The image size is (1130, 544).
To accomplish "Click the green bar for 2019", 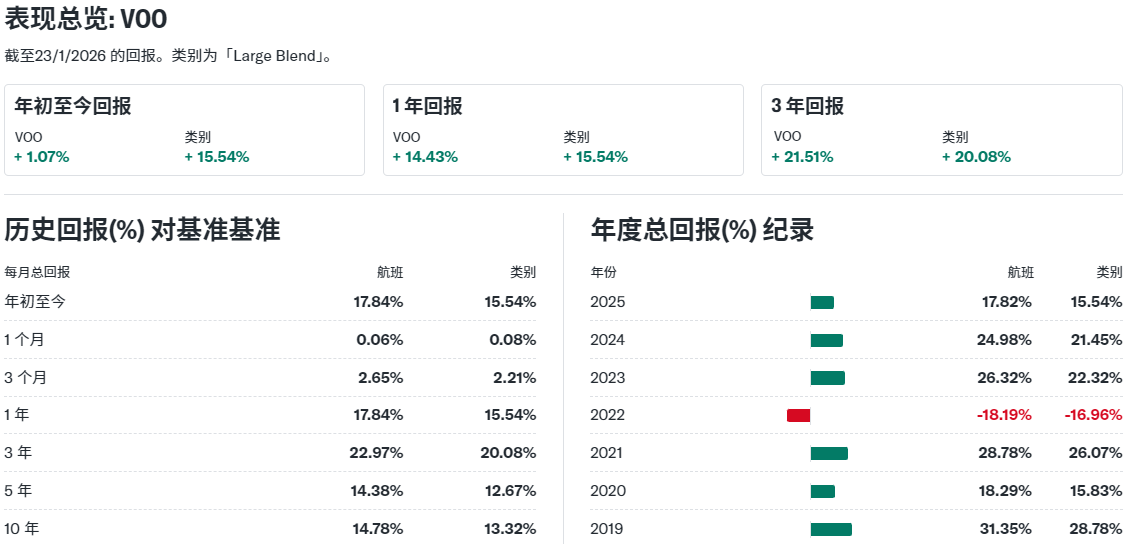I will [x=831, y=529].
